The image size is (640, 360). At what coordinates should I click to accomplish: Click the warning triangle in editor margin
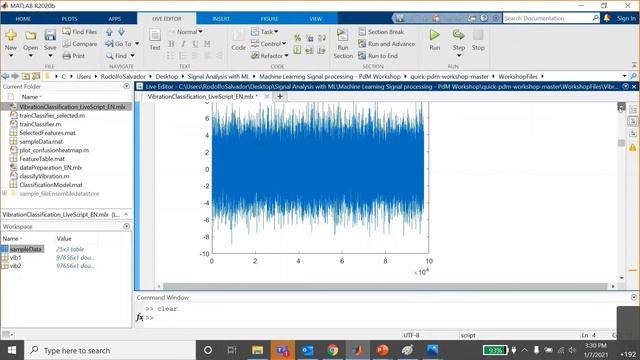pos(633,147)
